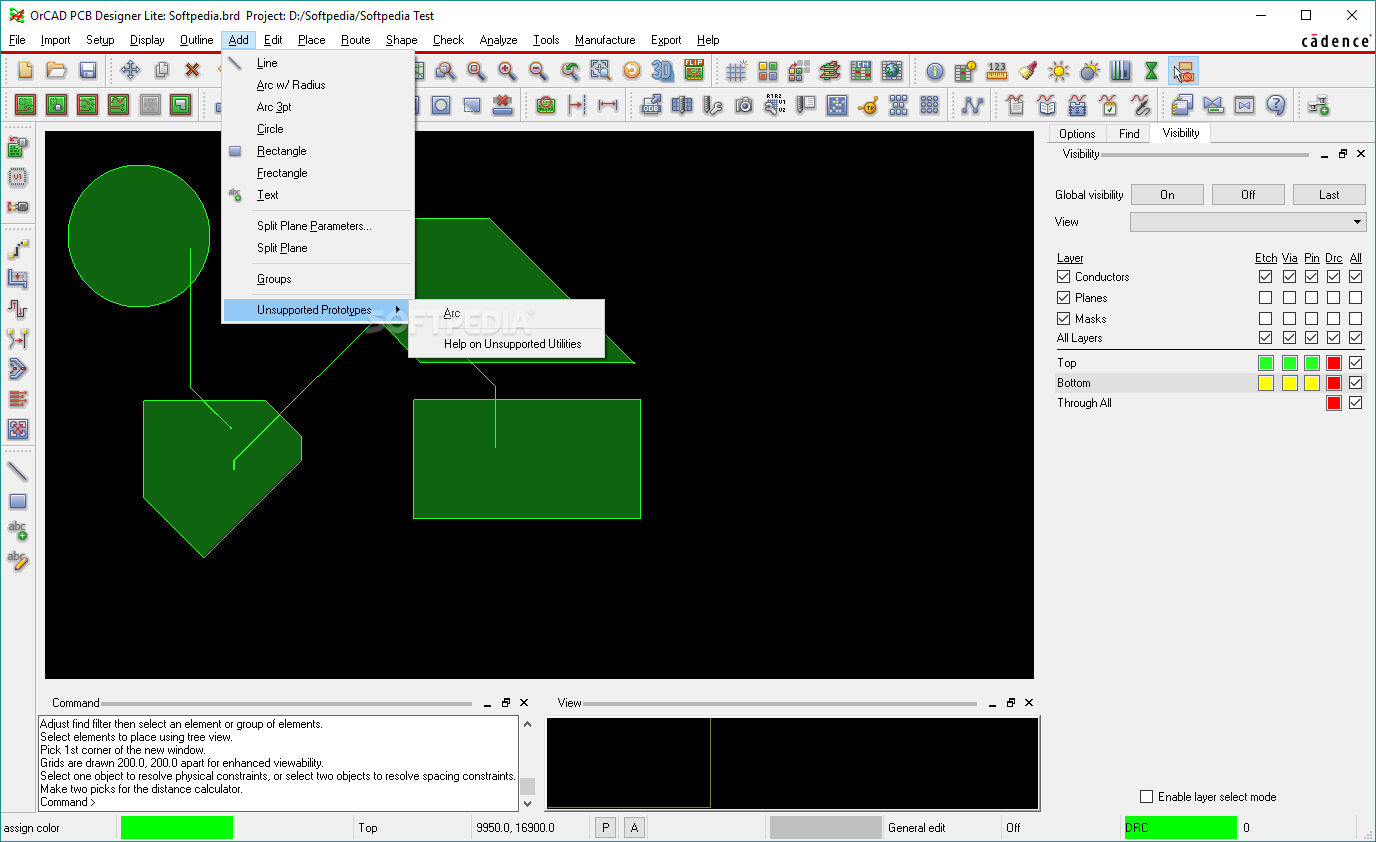Save the design with the floppy disk icon
Viewport: 1376px width, 842px height.
pos(87,70)
